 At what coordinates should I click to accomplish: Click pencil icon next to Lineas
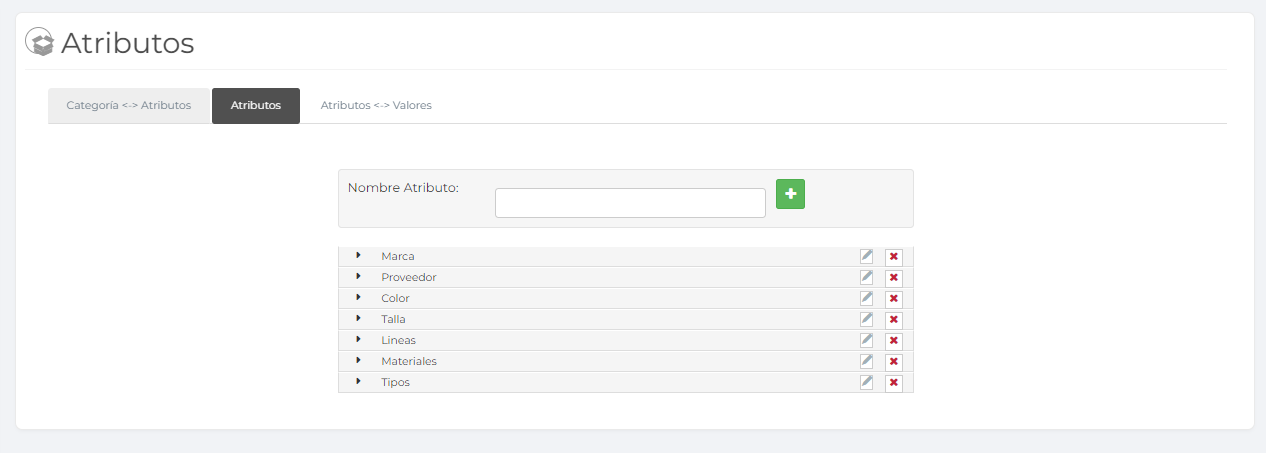coord(866,340)
